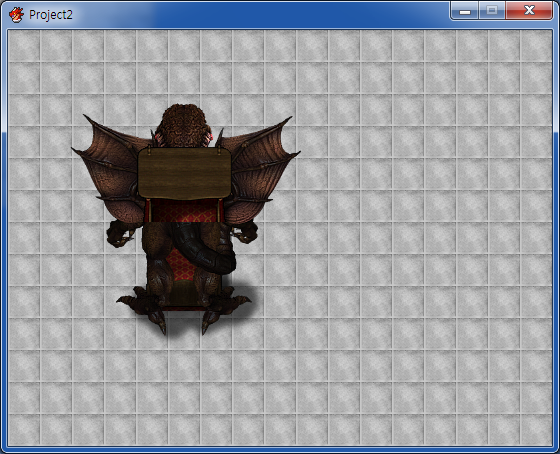Click the wooden sign board on the dragon
The width and height of the screenshot is (560, 454).
tap(185, 173)
